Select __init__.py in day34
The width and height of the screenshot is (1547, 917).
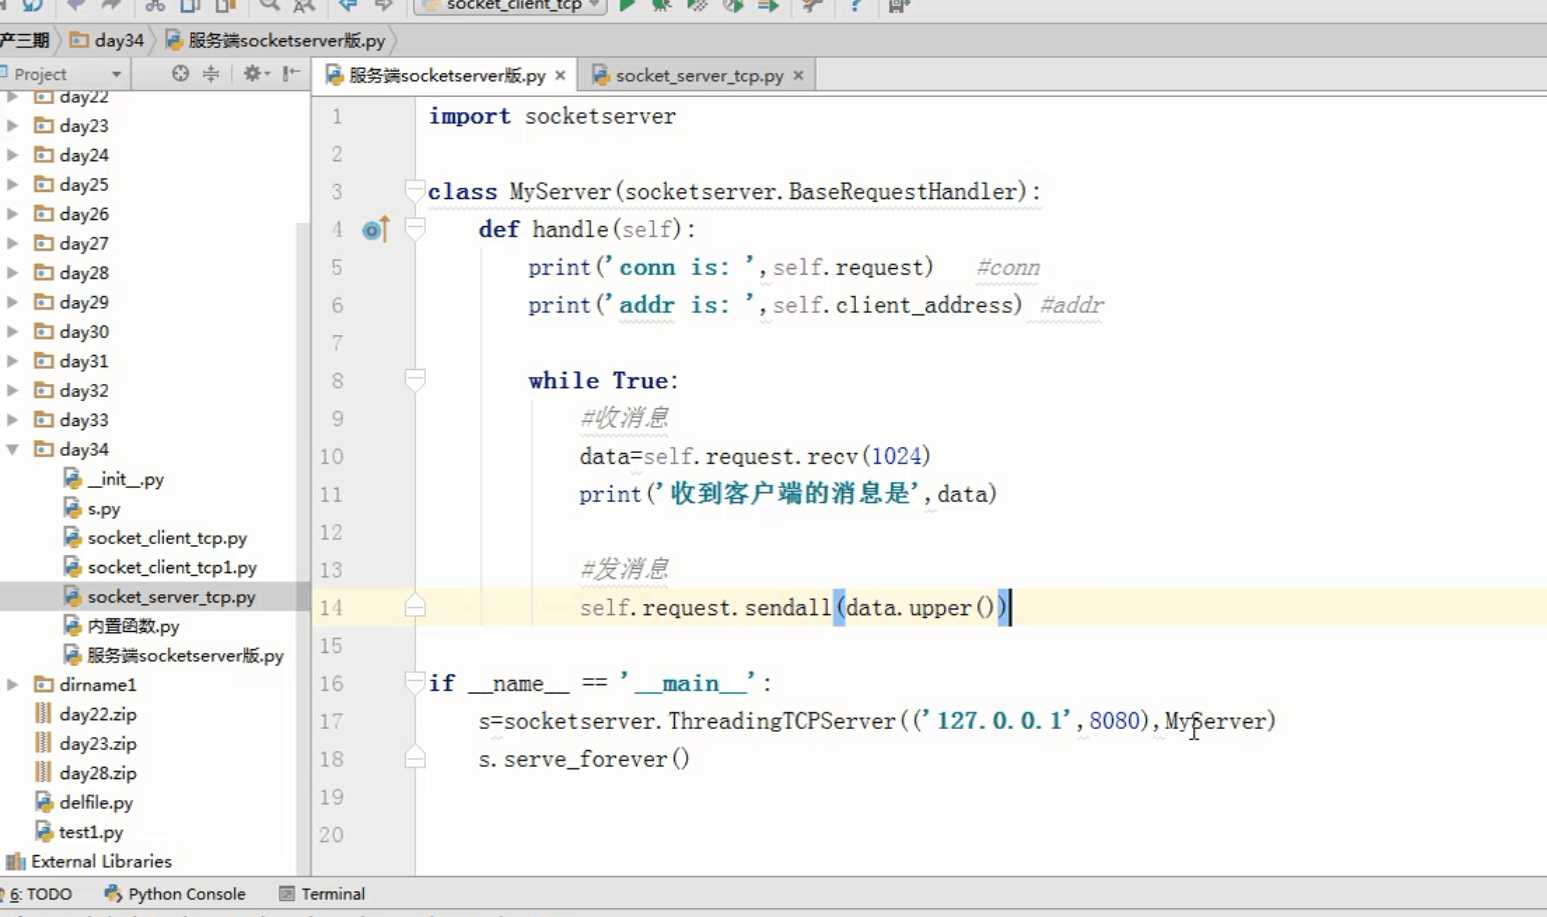[114, 479]
